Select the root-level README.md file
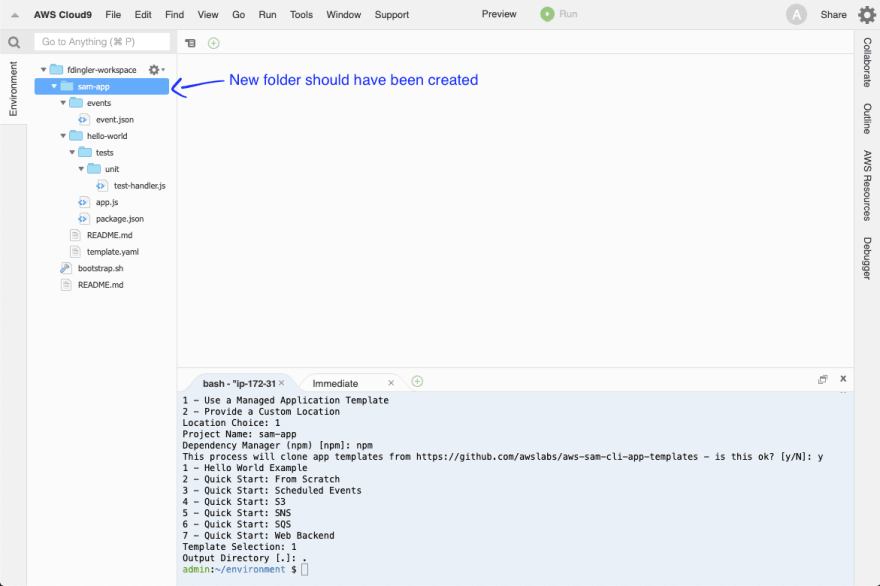Image resolution: width=880 pixels, height=586 pixels. coord(100,285)
